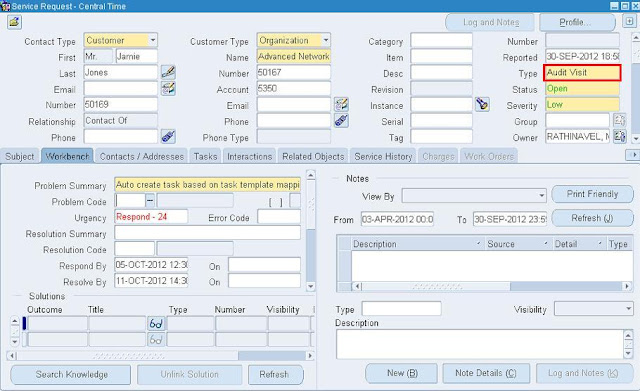The image size is (640, 391).
Task: Click the email edit icon beside contact Email
Action: click(x=168, y=88)
